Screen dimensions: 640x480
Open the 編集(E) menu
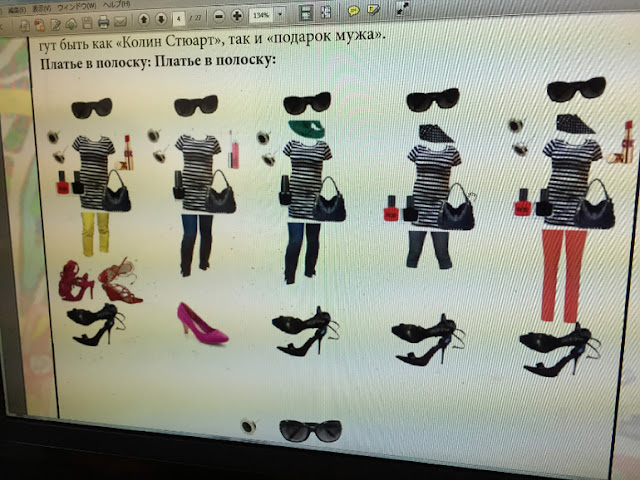(16, 9)
